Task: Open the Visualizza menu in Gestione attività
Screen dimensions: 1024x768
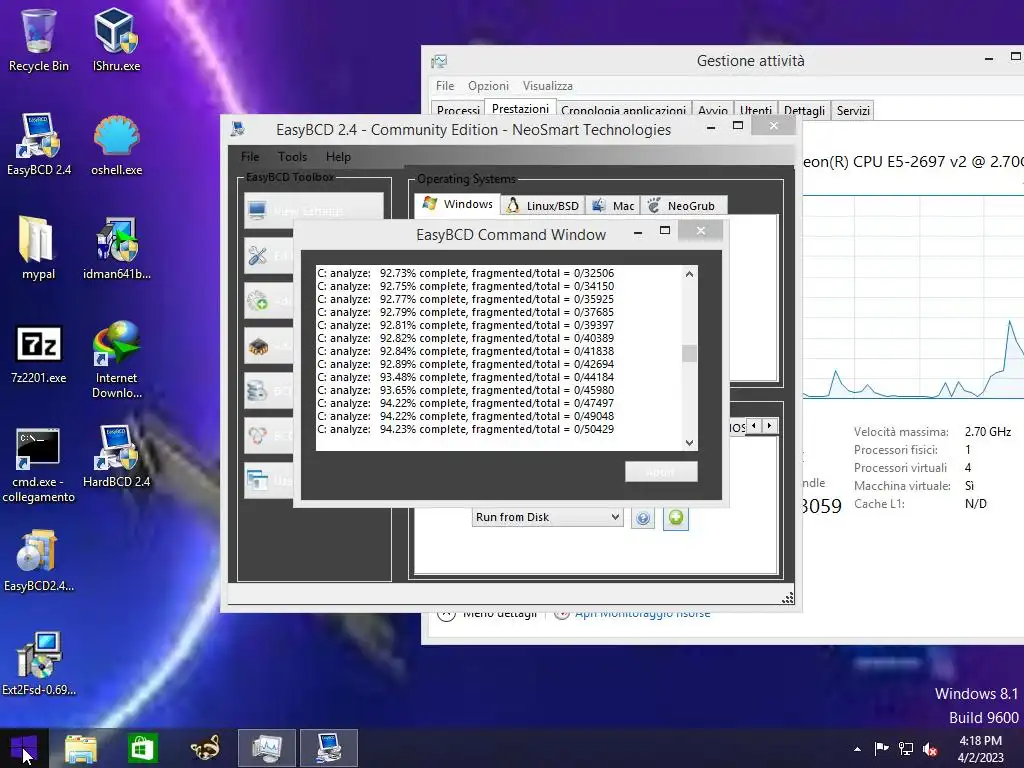Action: pos(547,86)
